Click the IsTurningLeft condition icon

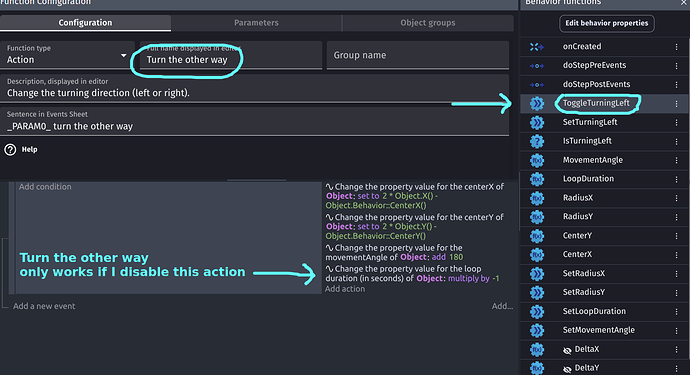click(x=537, y=141)
